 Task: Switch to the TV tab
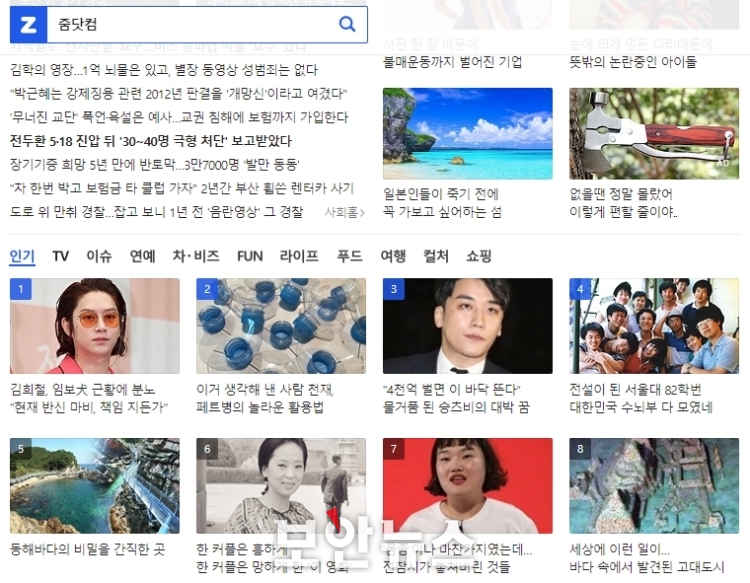60,256
